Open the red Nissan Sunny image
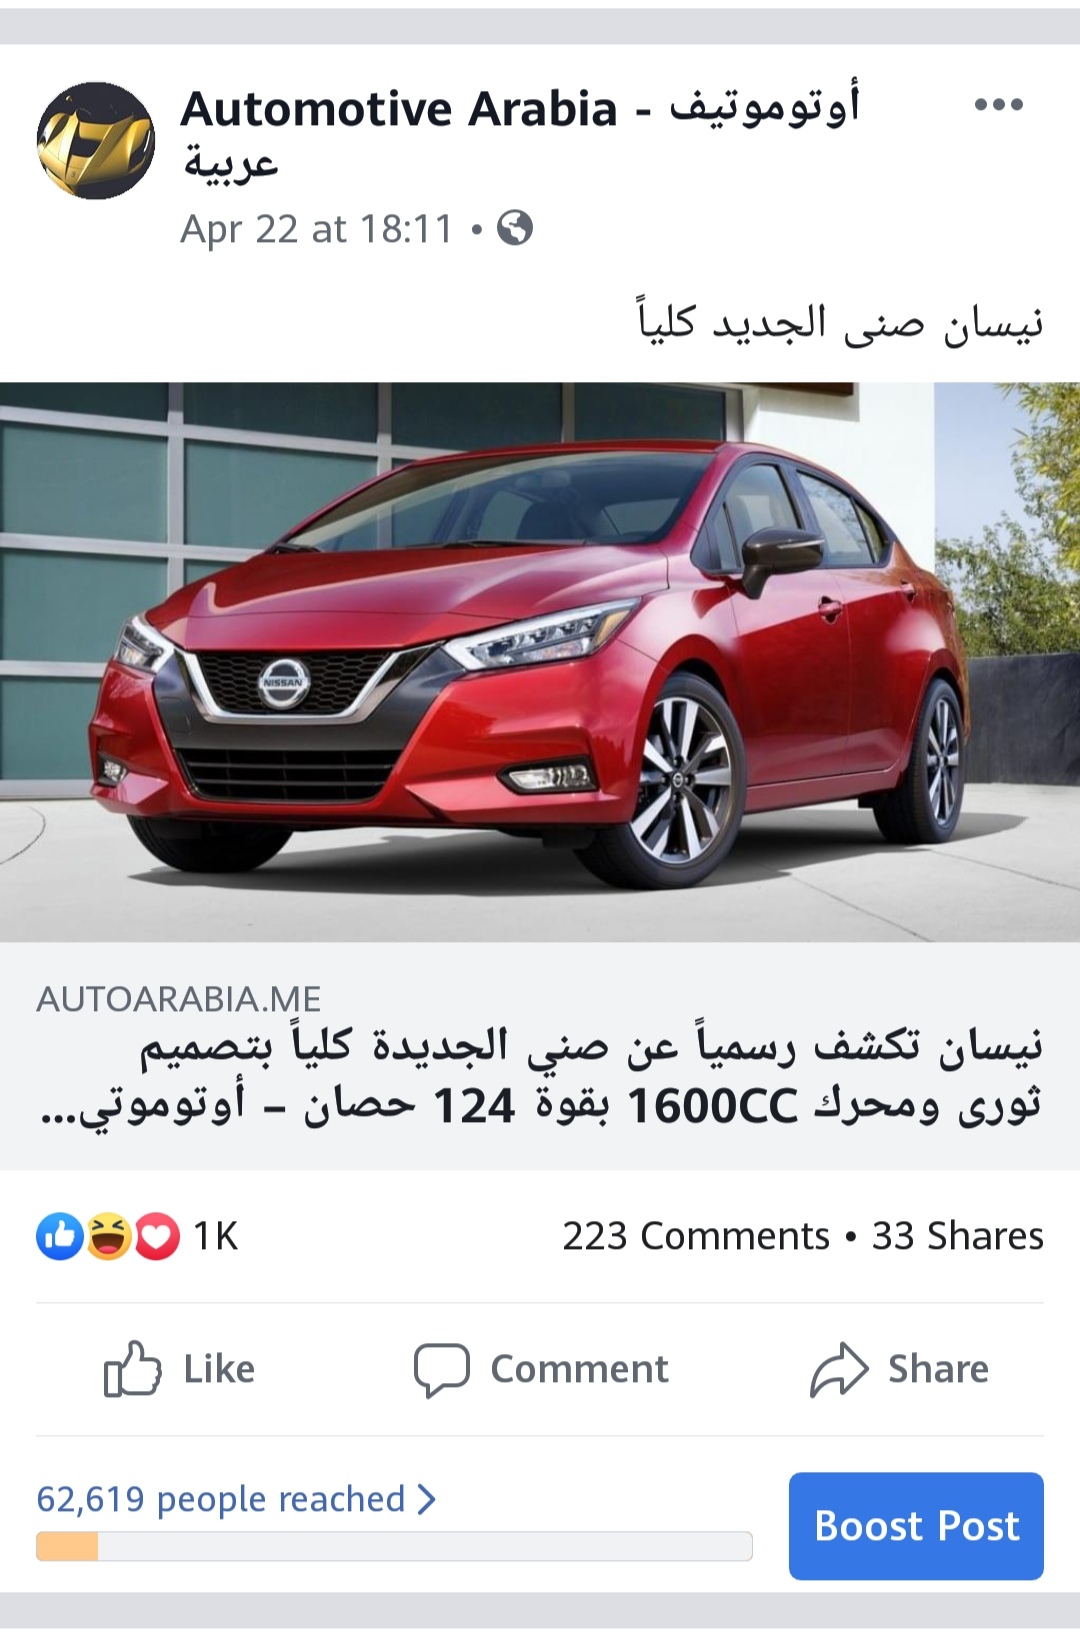Image resolution: width=1080 pixels, height=1638 pixels. click(x=540, y=662)
